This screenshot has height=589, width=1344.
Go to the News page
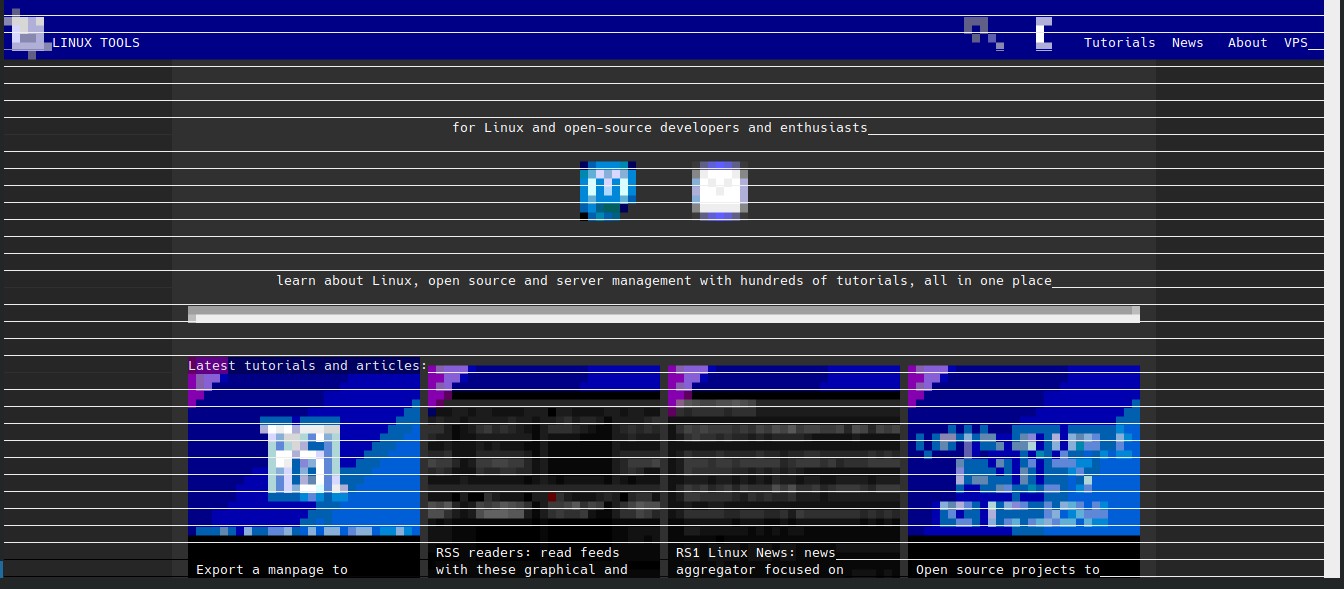pyautogui.click(x=1187, y=43)
